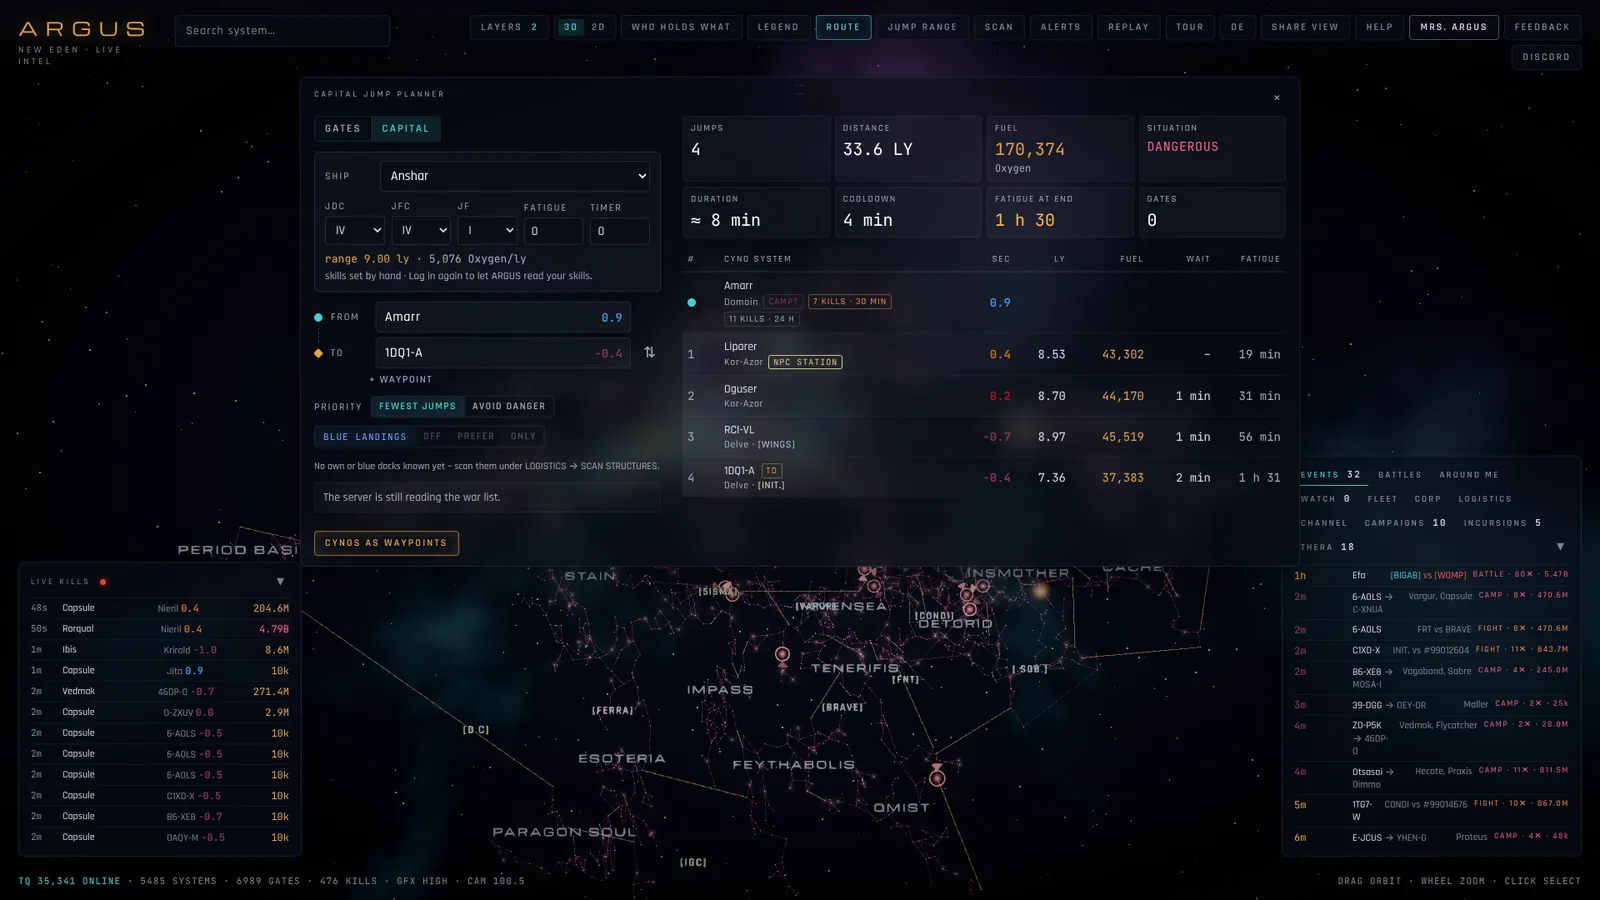Set blue landings to Prefer
Image resolution: width=1600 pixels, height=900 pixels.
pyautogui.click(x=476, y=436)
